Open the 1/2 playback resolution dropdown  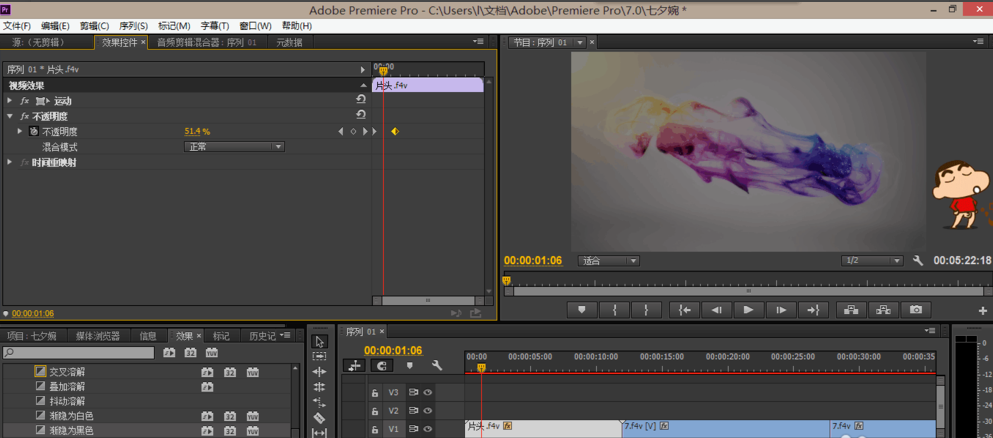[872, 261]
